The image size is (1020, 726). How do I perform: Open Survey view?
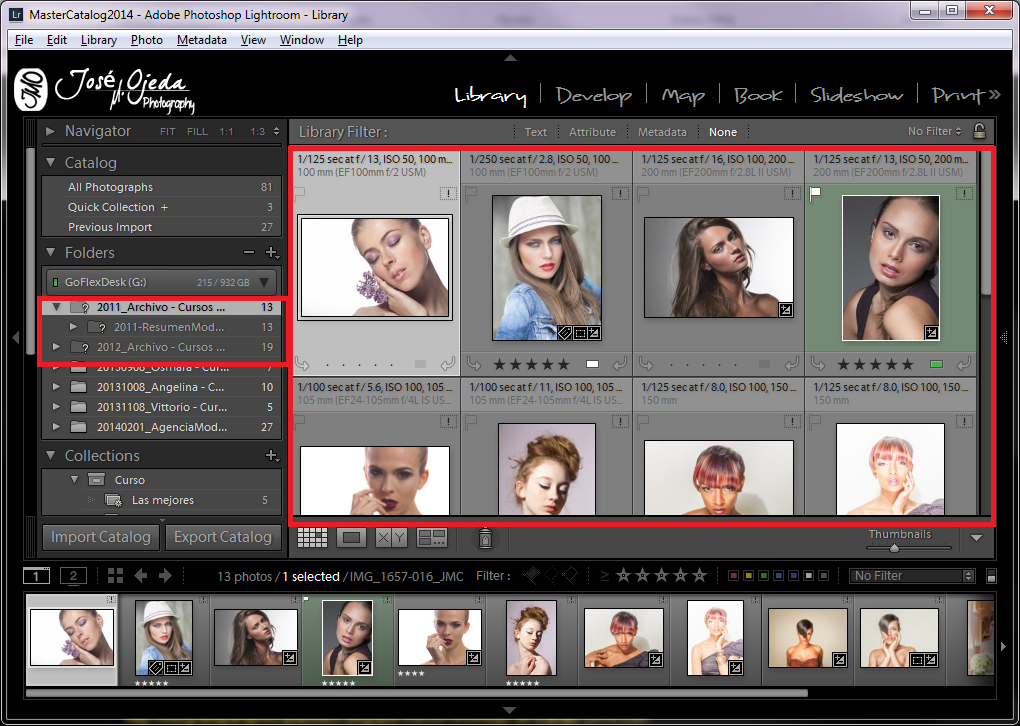[x=432, y=537]
